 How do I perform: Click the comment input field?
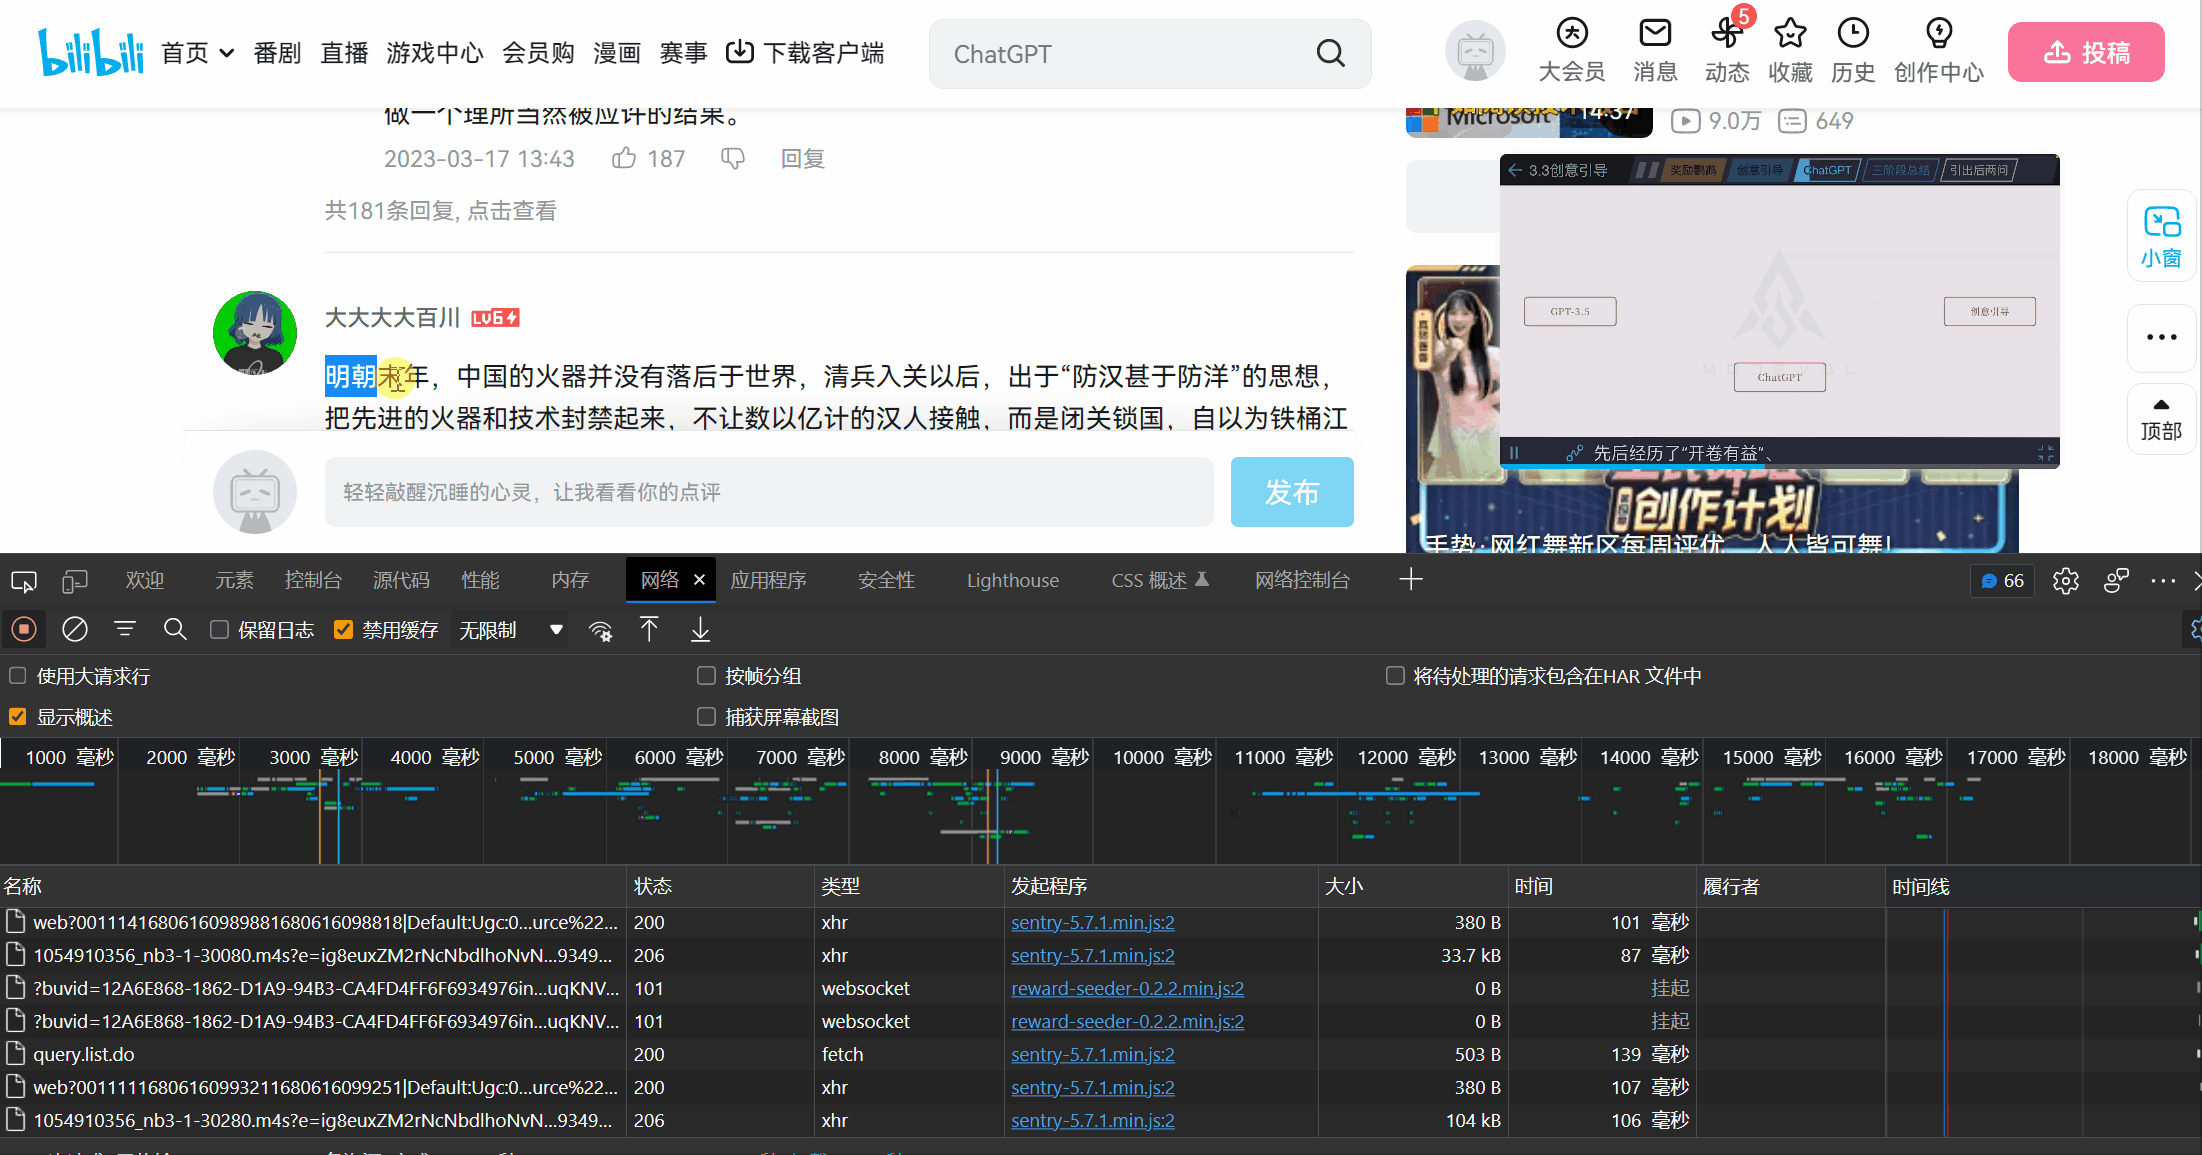tap(768, 492)
